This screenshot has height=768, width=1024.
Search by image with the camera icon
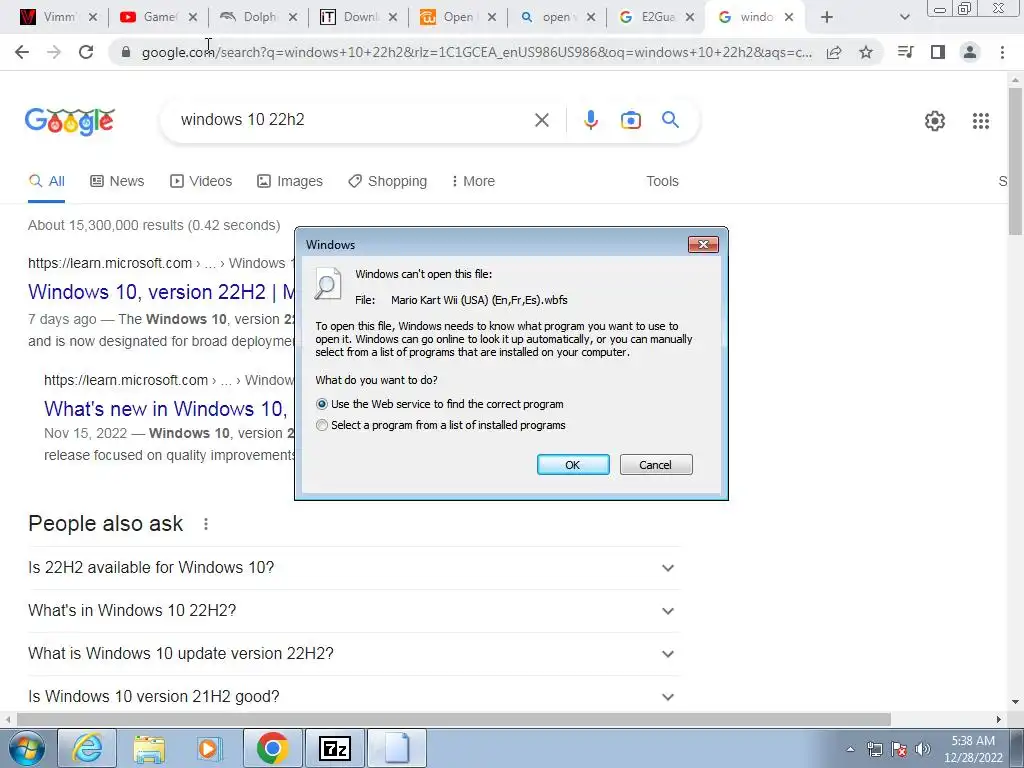(630, 120)
